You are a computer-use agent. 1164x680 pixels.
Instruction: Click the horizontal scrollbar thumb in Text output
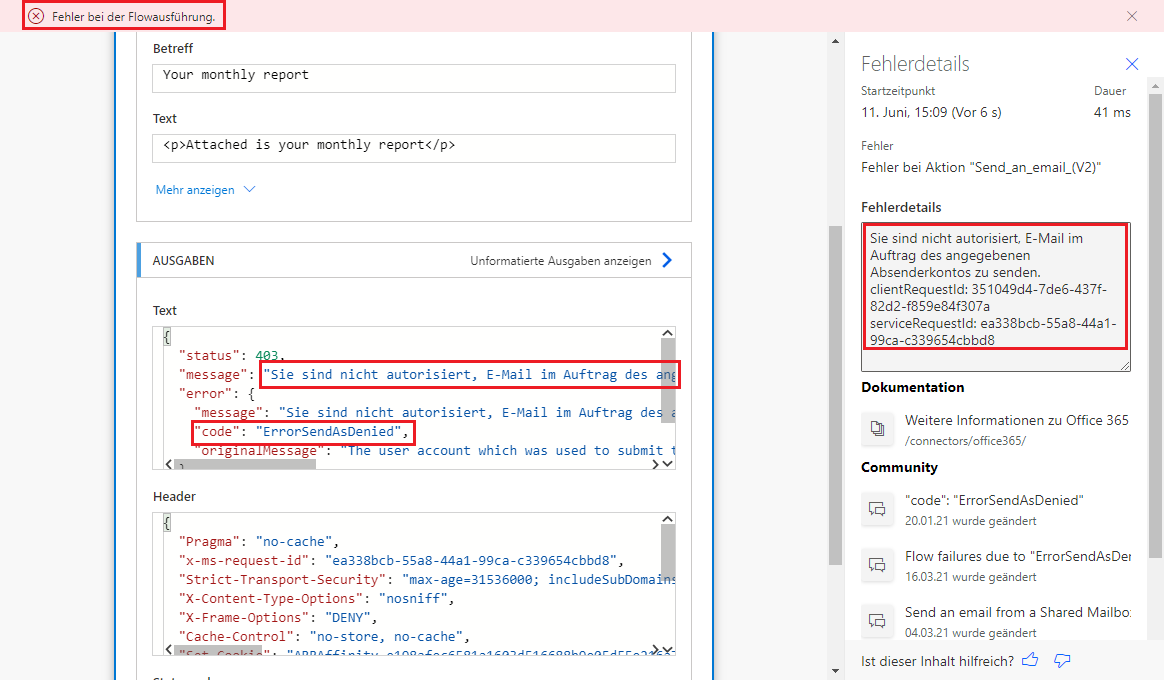tap(246, 464)
